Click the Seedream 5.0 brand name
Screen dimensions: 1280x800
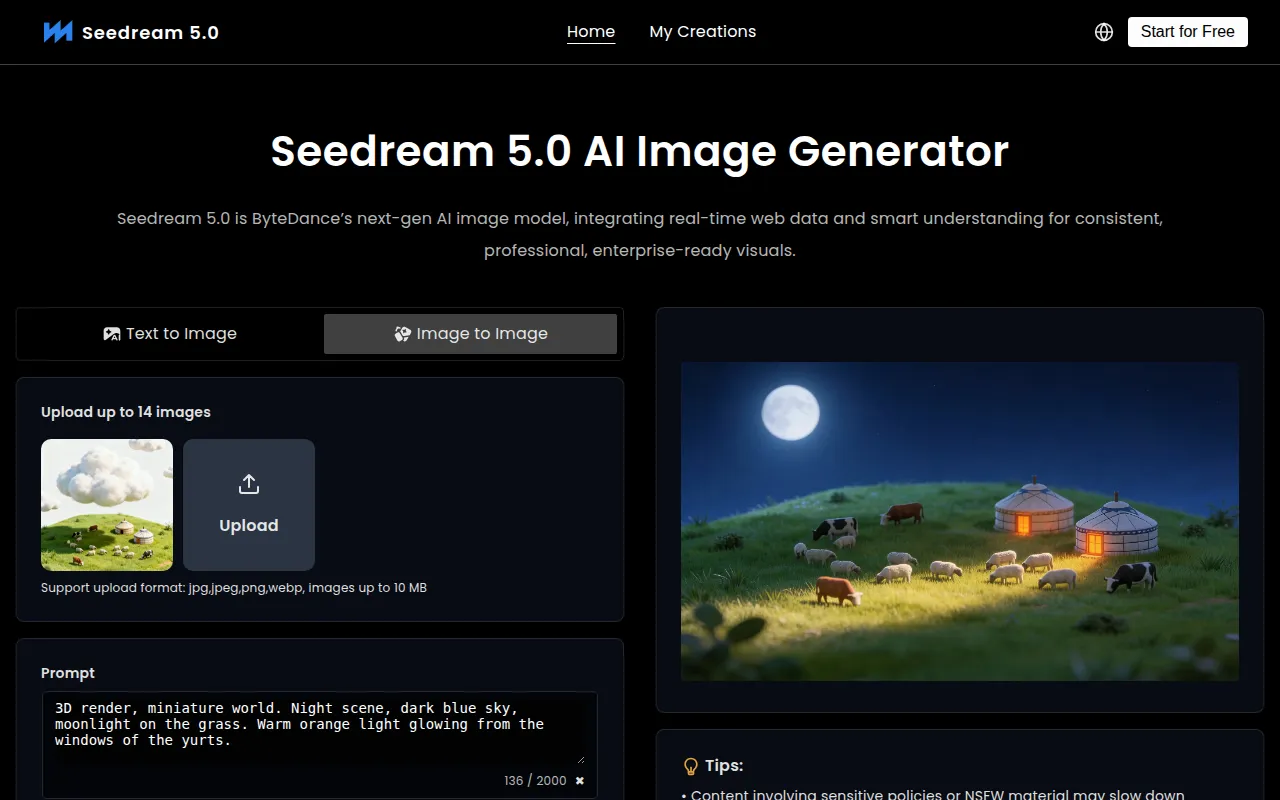click(x=150, y=31)
